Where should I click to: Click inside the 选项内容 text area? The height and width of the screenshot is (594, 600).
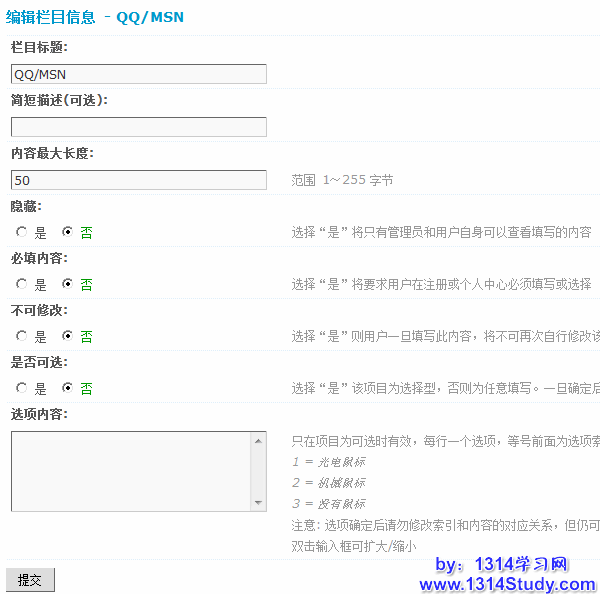point(130,471)
